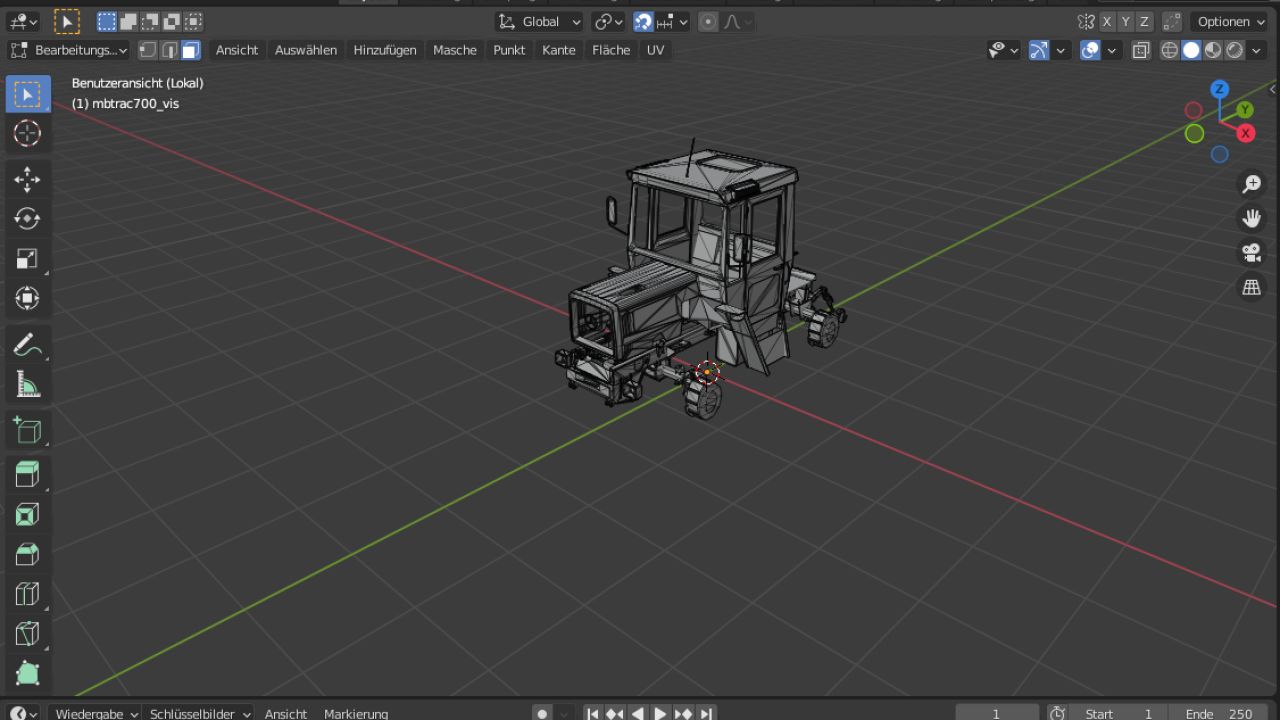Open the Auswählen menu
1280x720 pixels.
point(306,50)
